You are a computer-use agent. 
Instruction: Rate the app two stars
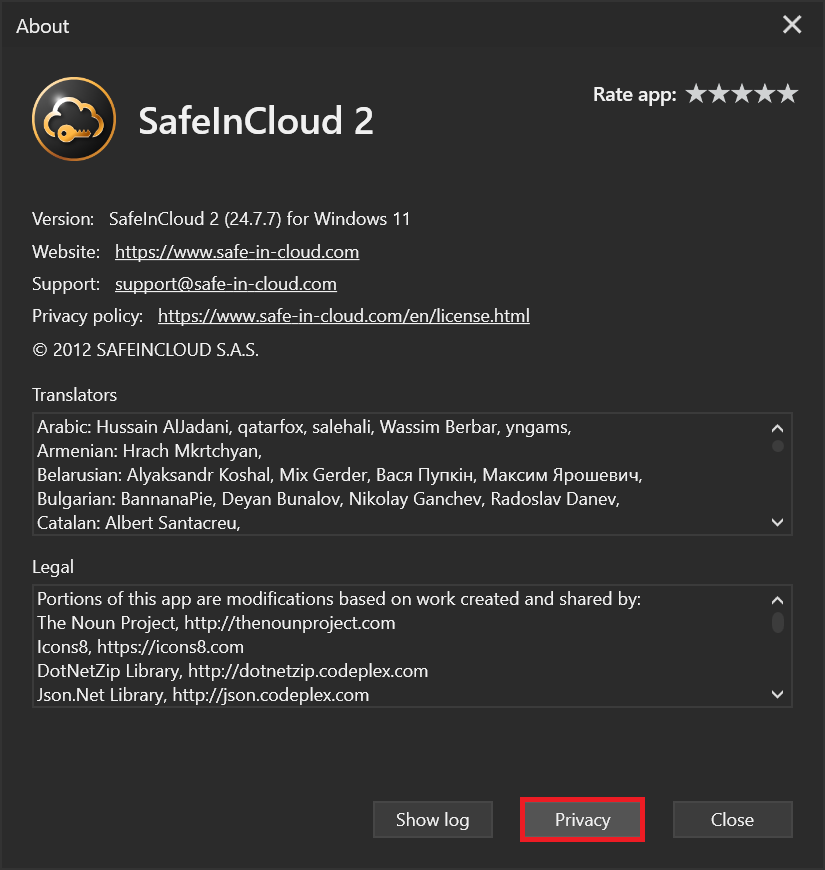(x=719, y=94)
